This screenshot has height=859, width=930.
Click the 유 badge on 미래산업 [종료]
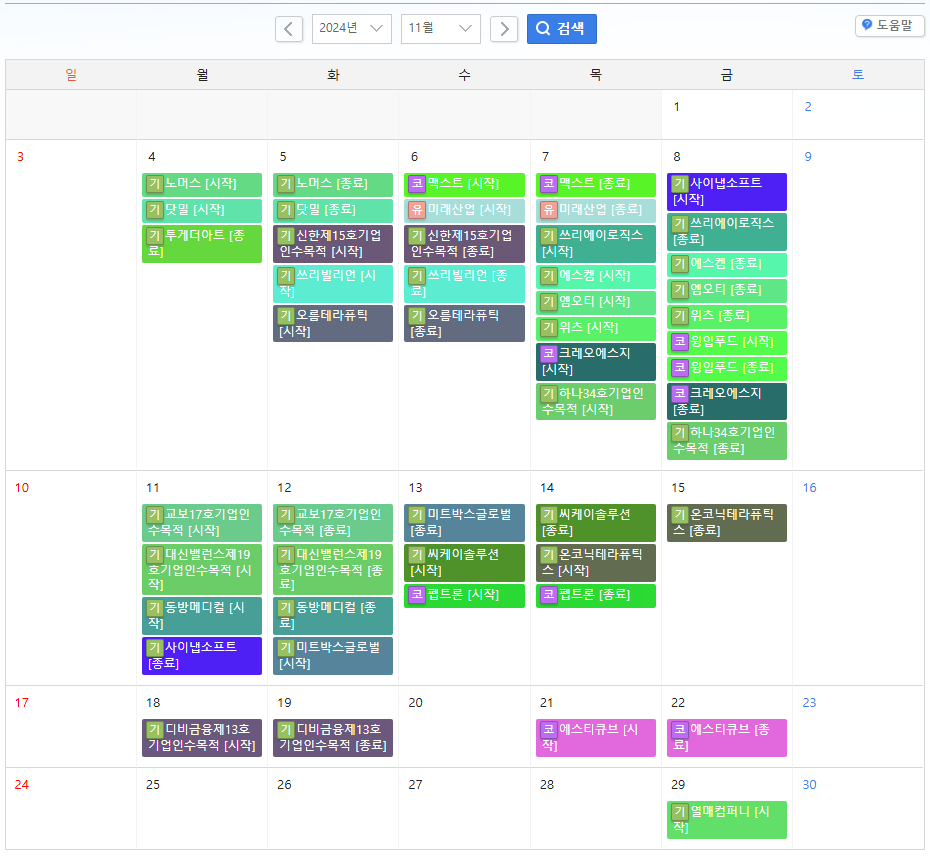[549, 209]
